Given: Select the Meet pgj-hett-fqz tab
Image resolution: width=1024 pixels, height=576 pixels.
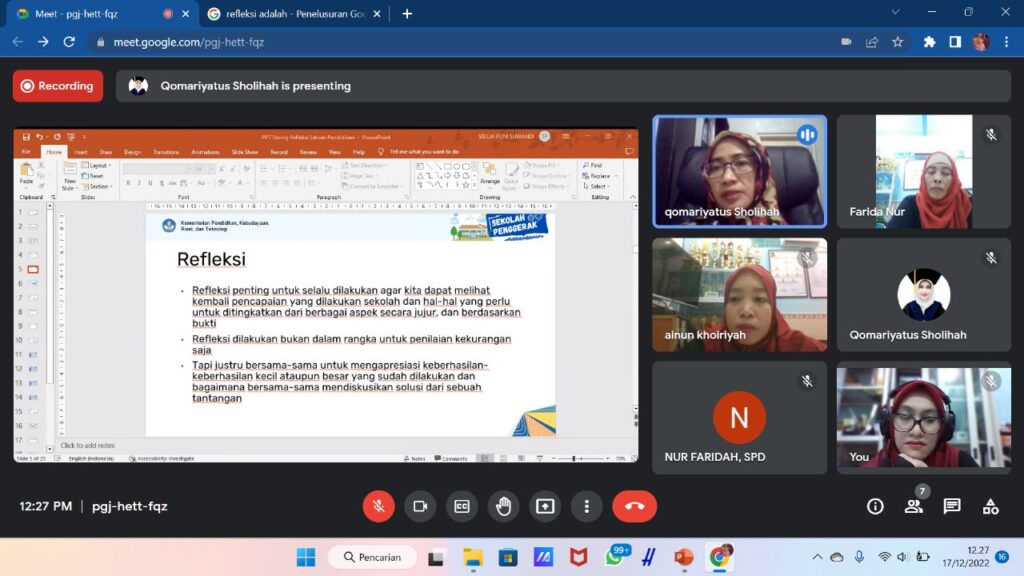Looking at the screenshot, I should (x=90, y=14).
